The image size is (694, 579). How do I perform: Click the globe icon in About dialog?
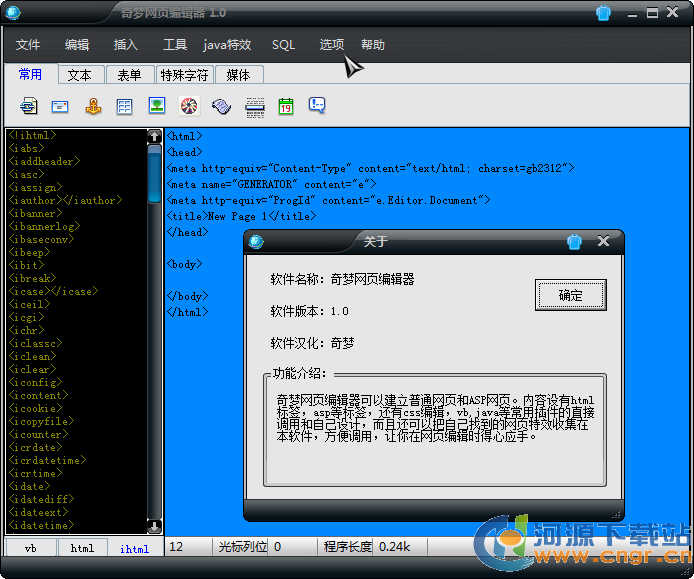(256, 242)
